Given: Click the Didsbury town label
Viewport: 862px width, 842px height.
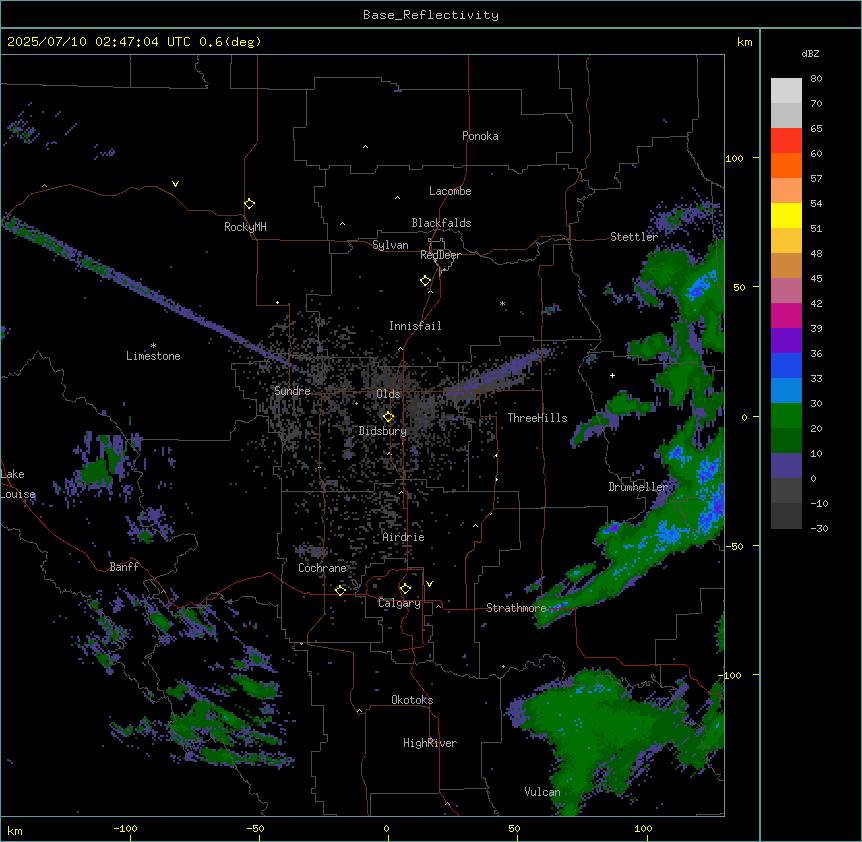Looking at the screenshot, I should [383, 431].
